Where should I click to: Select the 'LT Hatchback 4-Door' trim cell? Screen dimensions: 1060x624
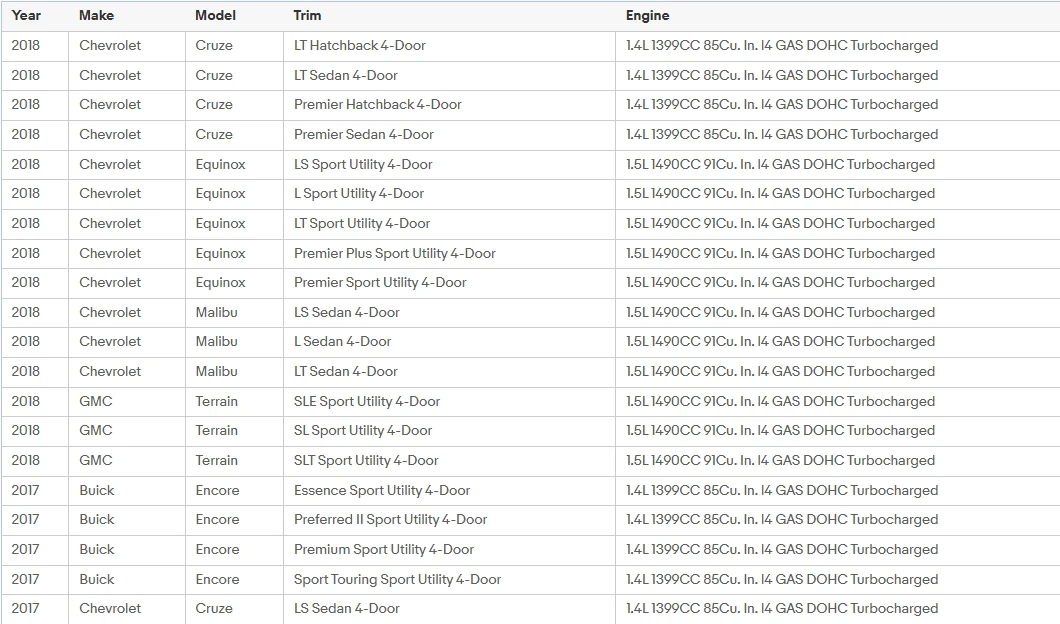(360, 45)
